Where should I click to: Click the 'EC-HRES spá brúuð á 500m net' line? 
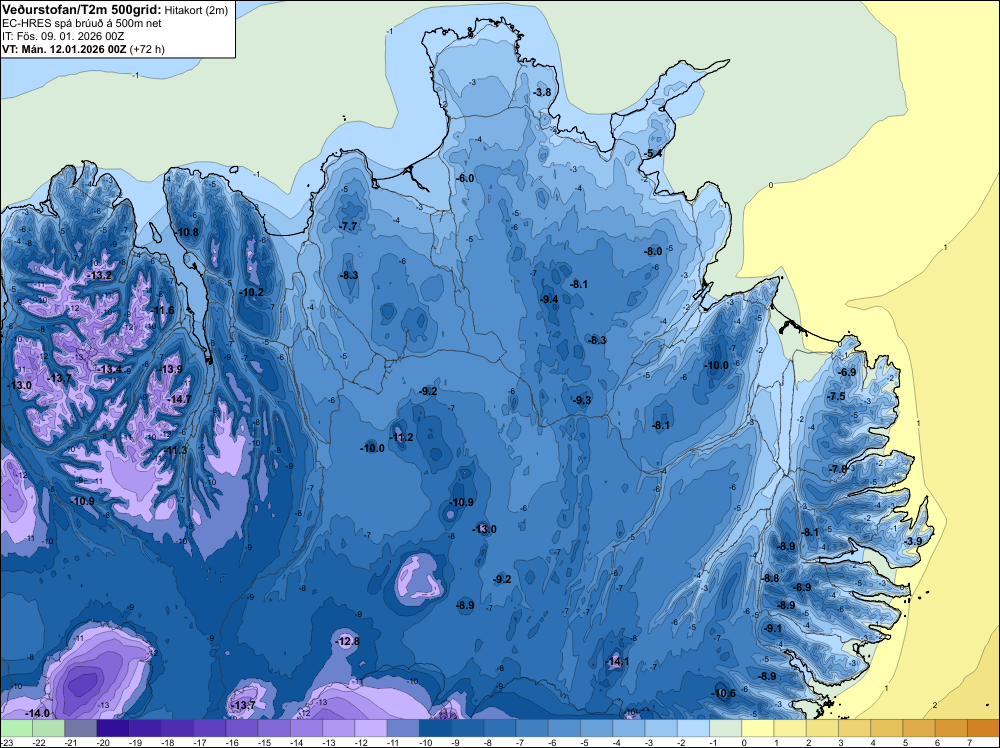[82, 24]
